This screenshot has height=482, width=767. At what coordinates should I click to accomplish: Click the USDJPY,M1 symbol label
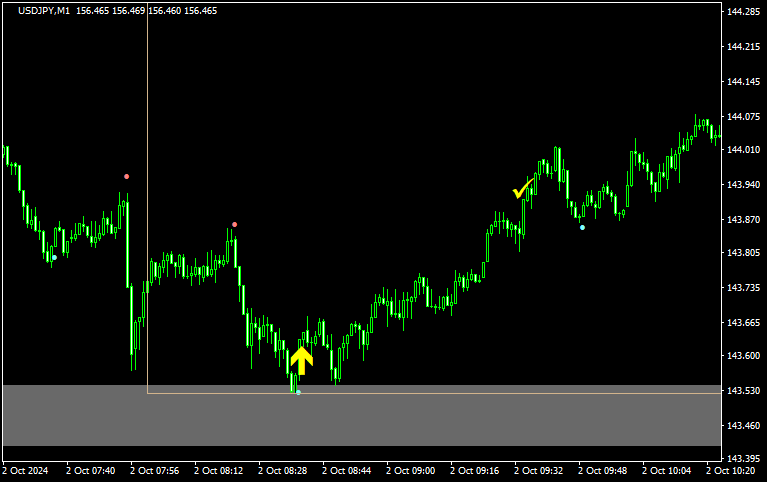44,11
